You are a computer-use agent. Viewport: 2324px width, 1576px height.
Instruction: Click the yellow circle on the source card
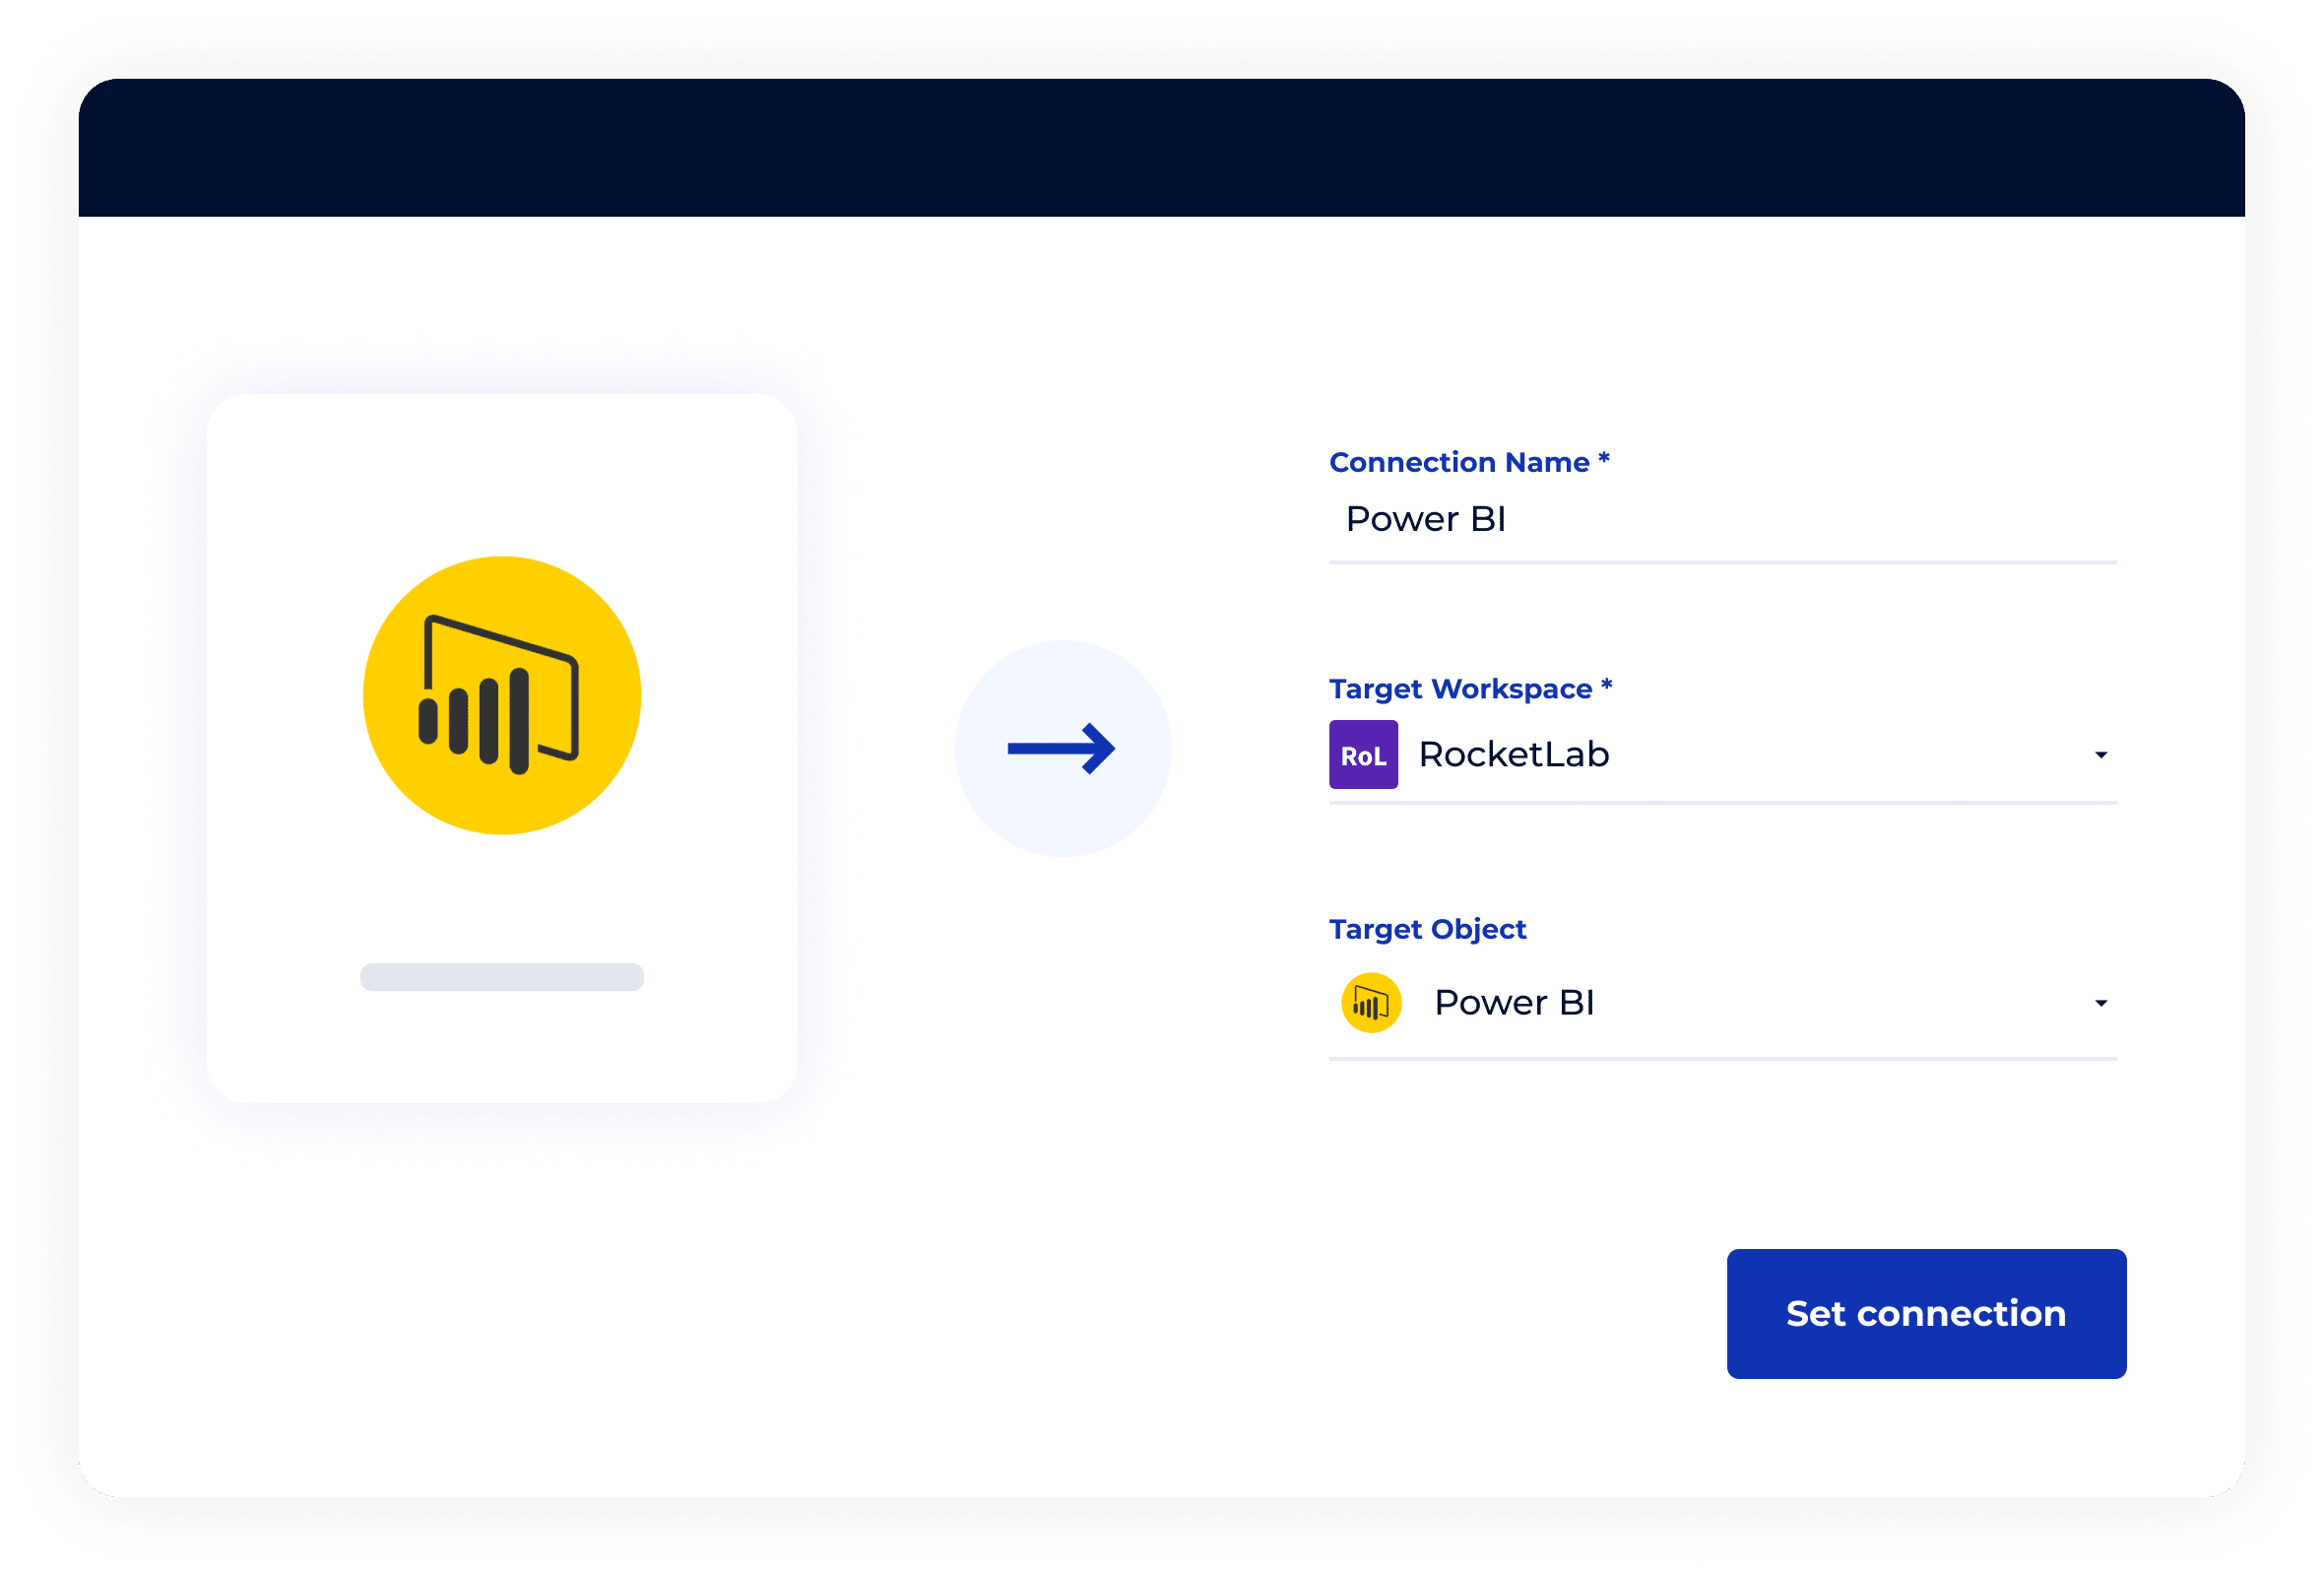point(502,697)
